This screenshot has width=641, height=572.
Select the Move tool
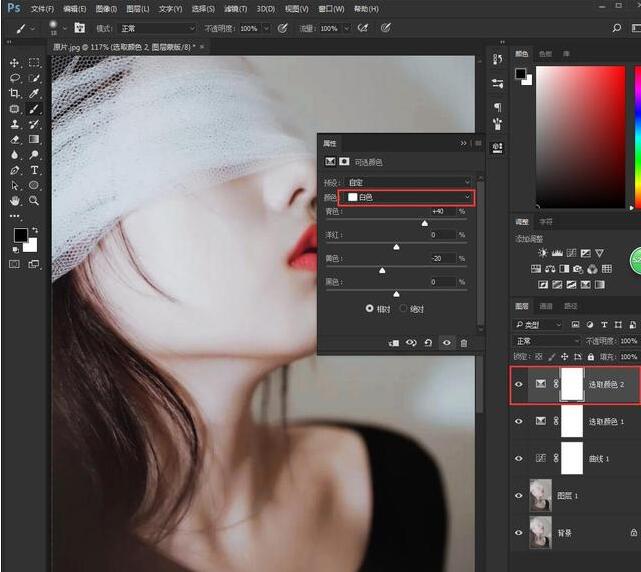point(15,62)
